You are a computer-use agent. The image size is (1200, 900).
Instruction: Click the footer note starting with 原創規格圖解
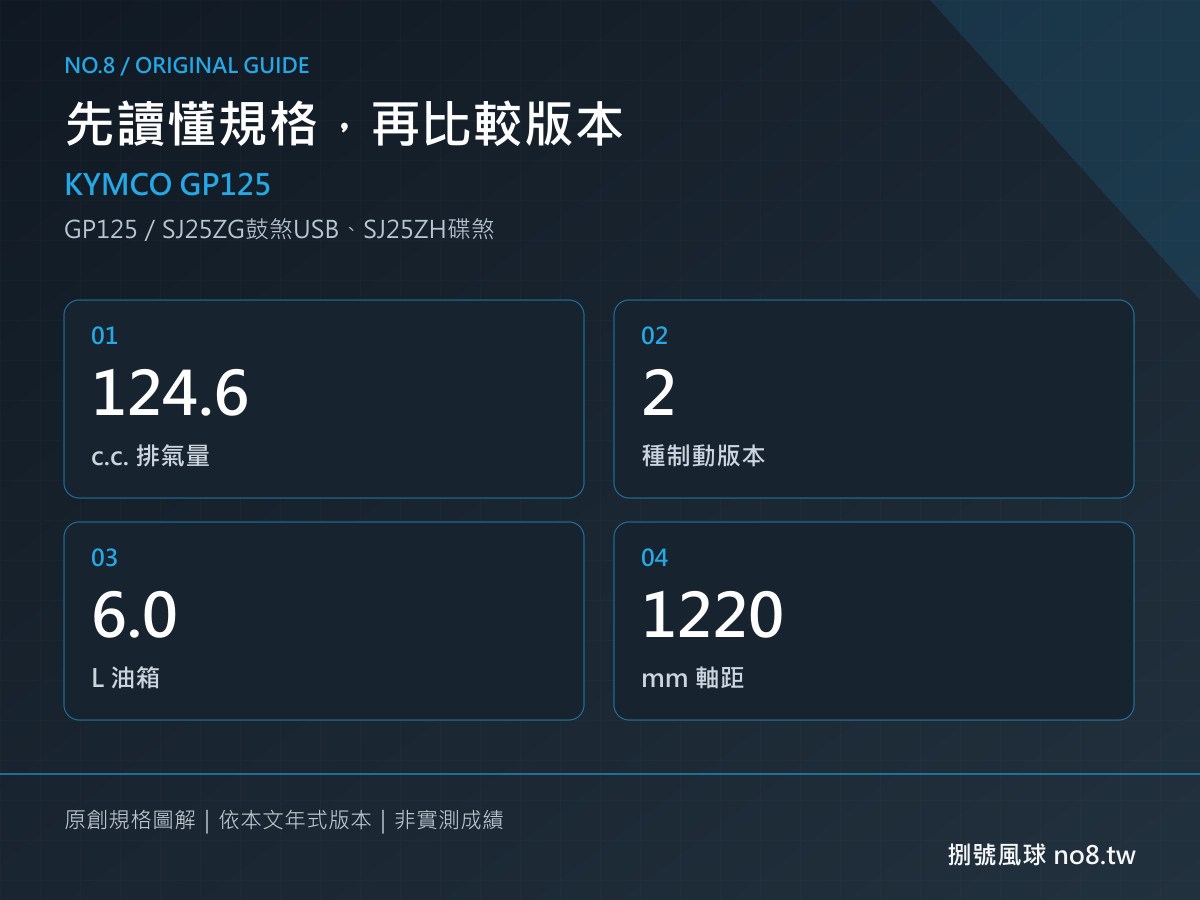click(284, 821)
